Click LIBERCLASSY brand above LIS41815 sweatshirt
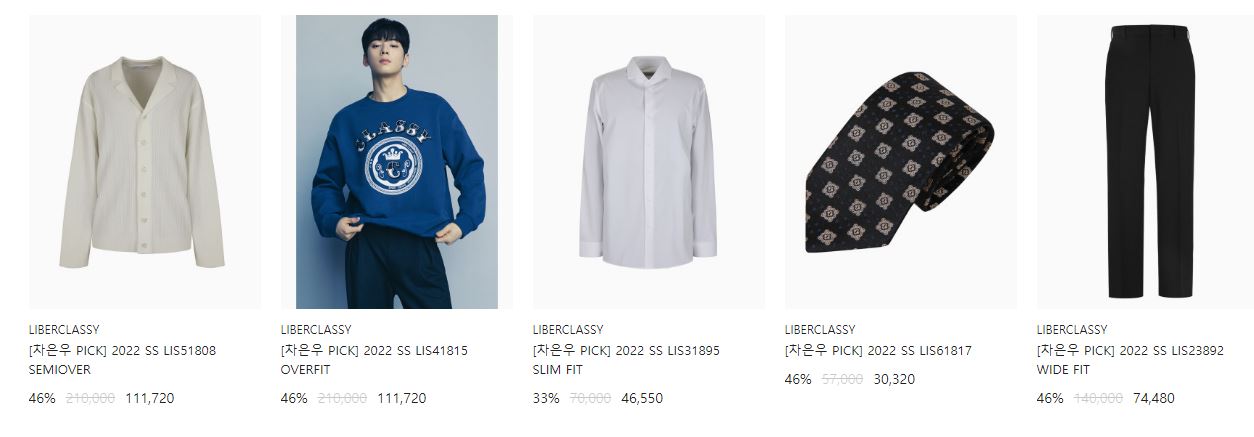This screenshot has height=437, width=1254. [x=316, y=330]
